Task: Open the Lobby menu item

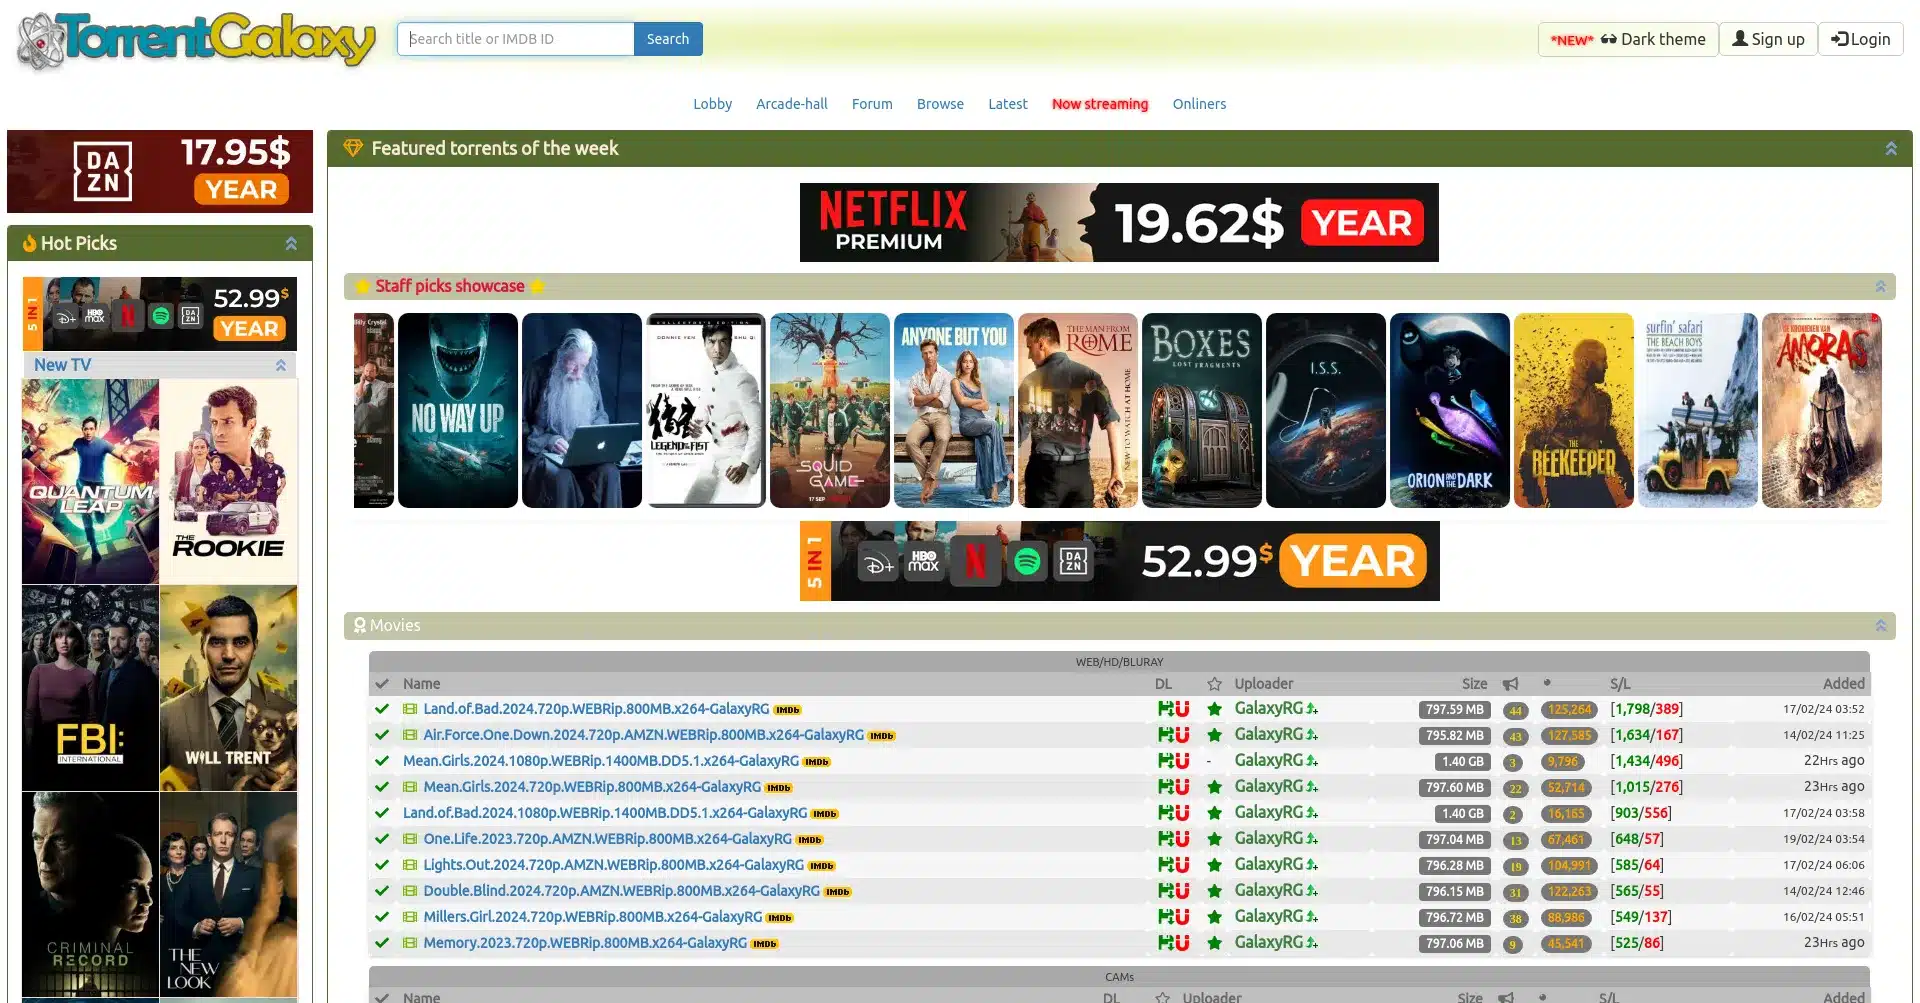Action: click(x=712, y=104)
